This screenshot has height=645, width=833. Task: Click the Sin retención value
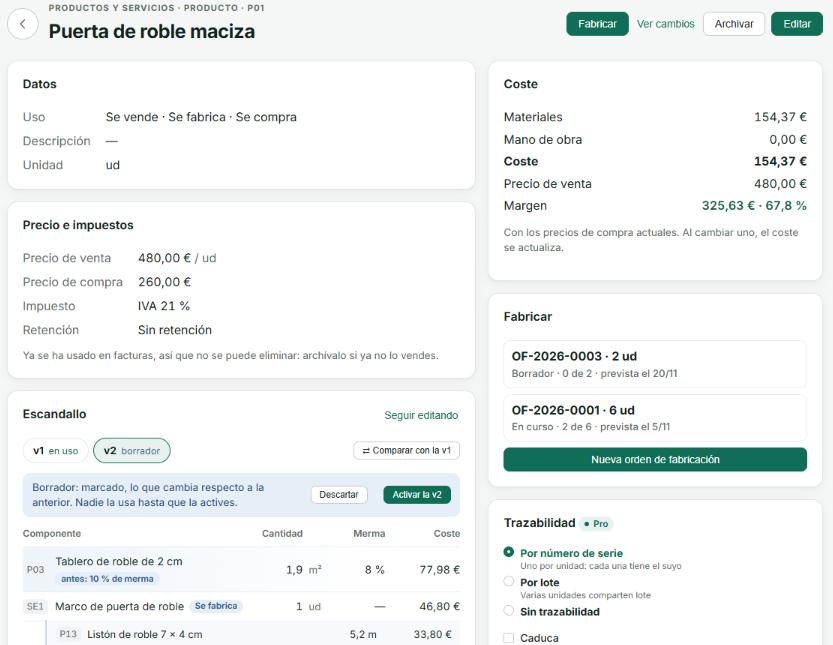click(x=175, y=330)
